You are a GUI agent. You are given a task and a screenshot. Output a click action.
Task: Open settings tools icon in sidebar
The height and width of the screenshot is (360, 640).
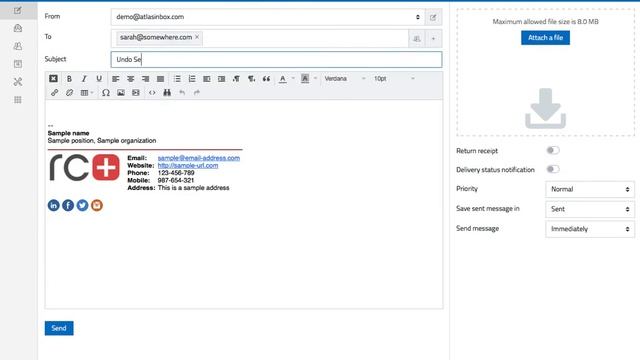click(x=18, y=82)
